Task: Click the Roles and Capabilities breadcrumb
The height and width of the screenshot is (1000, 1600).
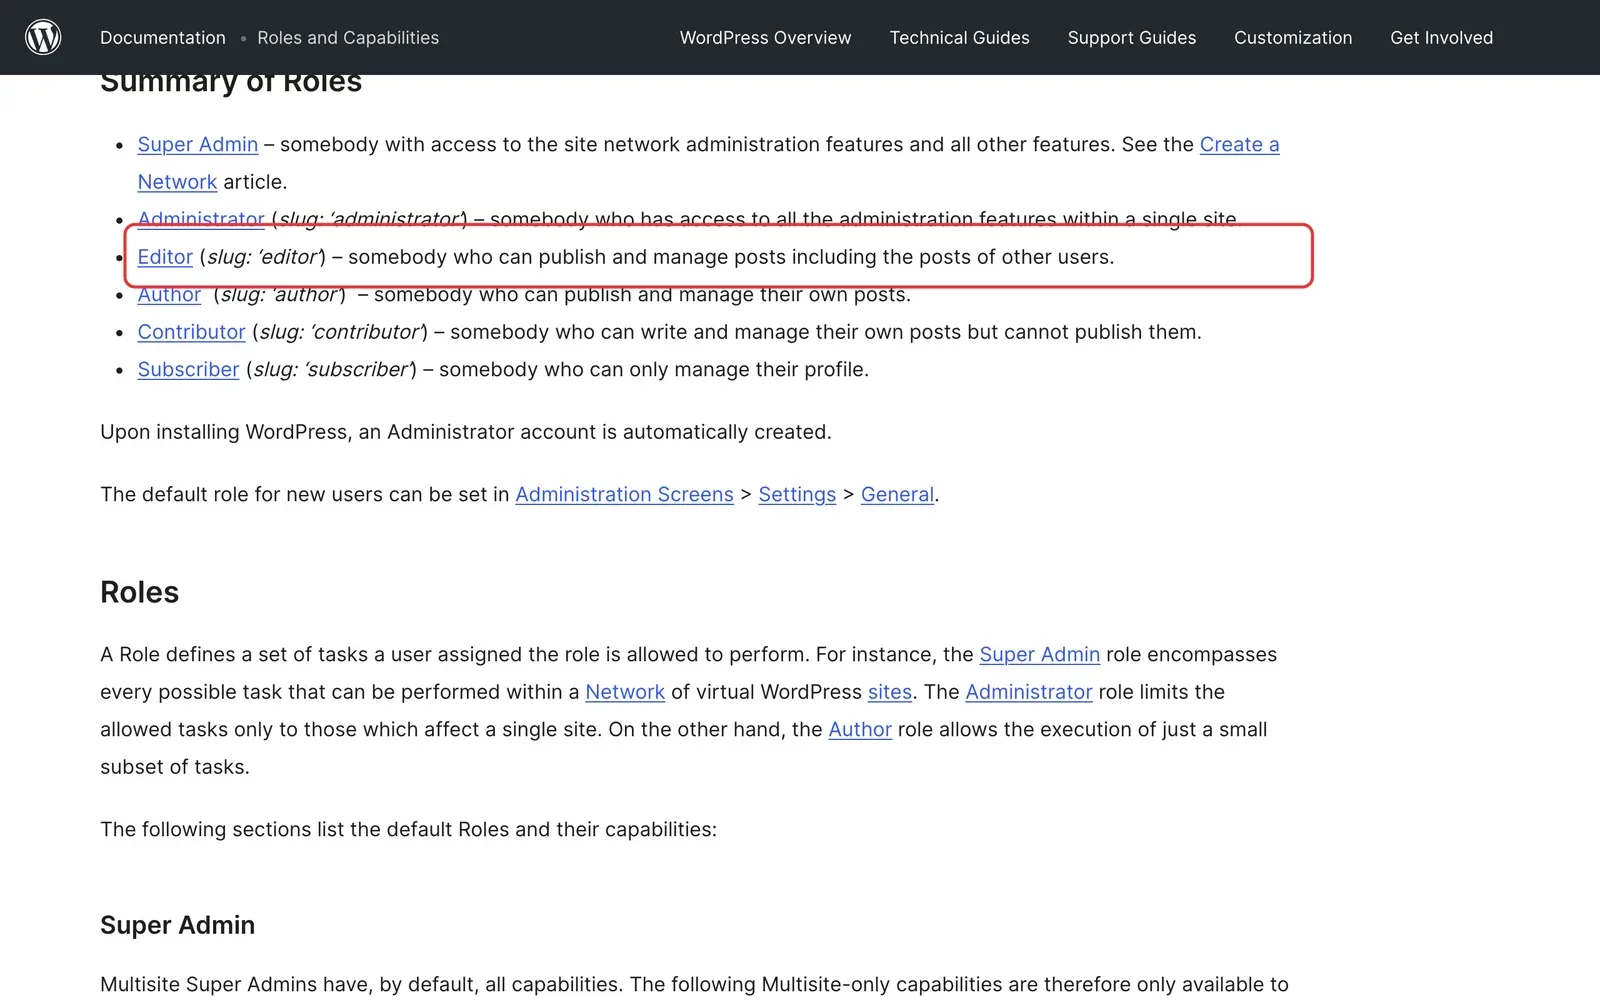Action: [x=348, y=38]
